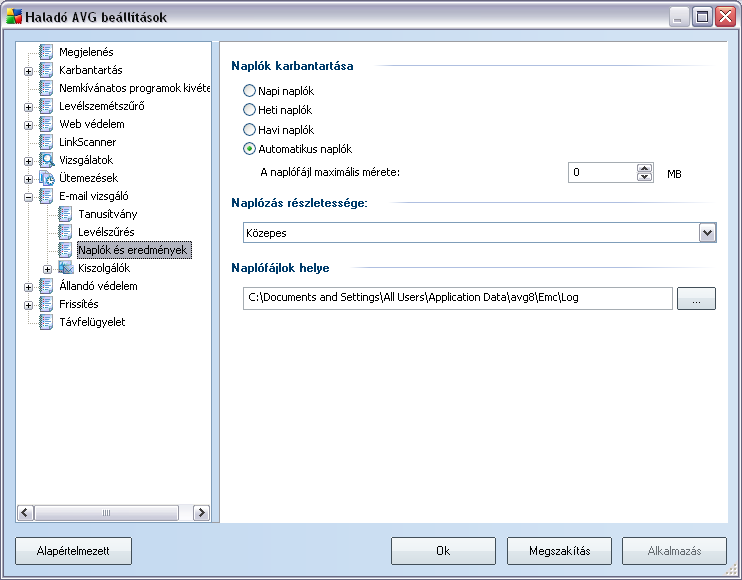The width and height of the screenshot is (742, 580).
Task: Click the Nemkívánatos programok icon
Action: coord(46,88)
